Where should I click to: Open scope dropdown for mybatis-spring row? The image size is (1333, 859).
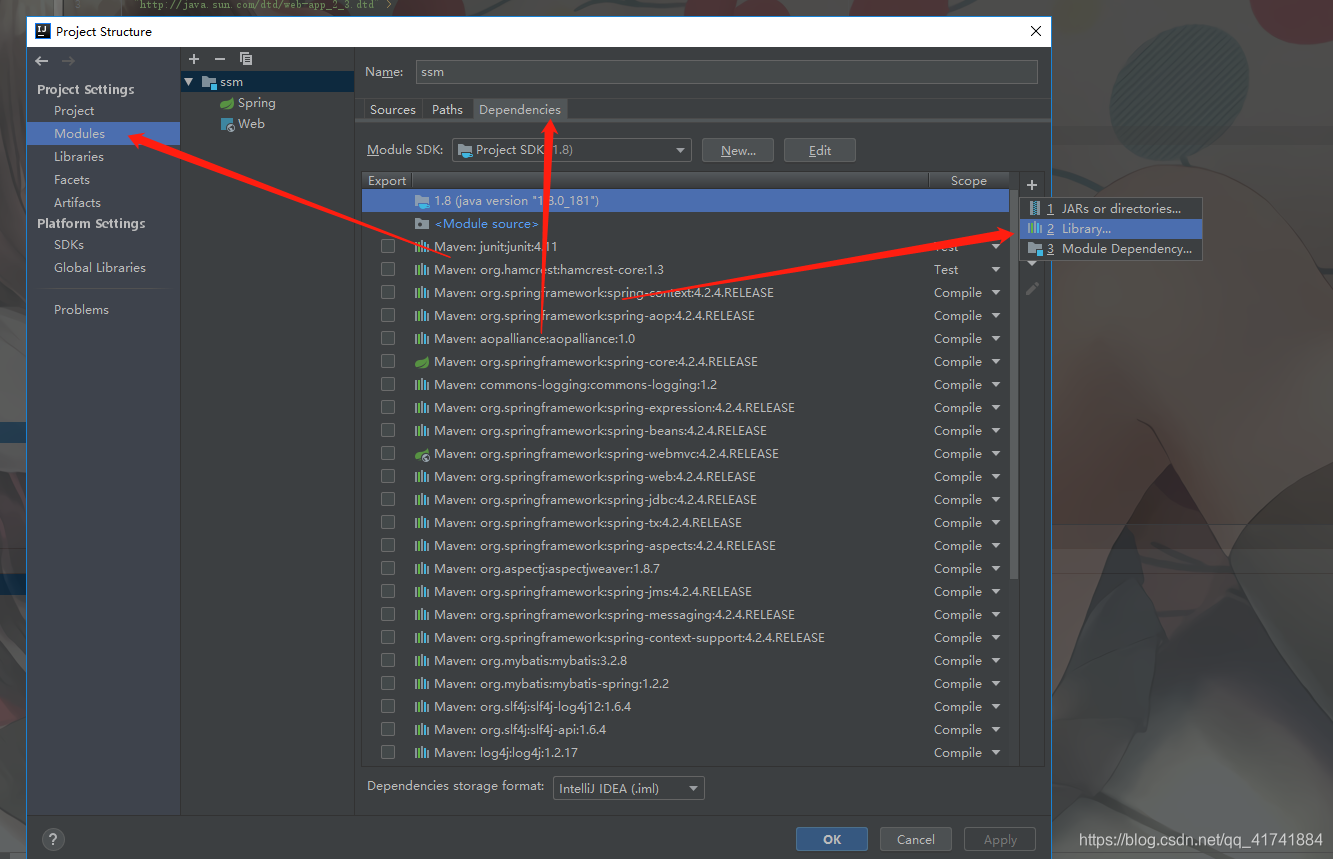(996, 684)
